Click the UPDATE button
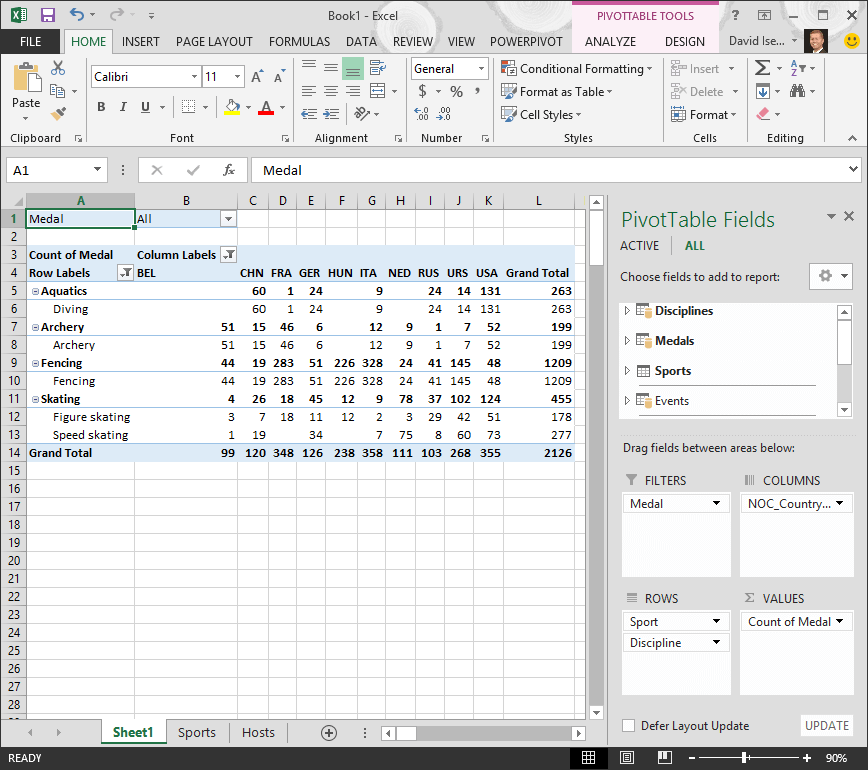This screenshot has width=868, height=770. tap(827, 725)
